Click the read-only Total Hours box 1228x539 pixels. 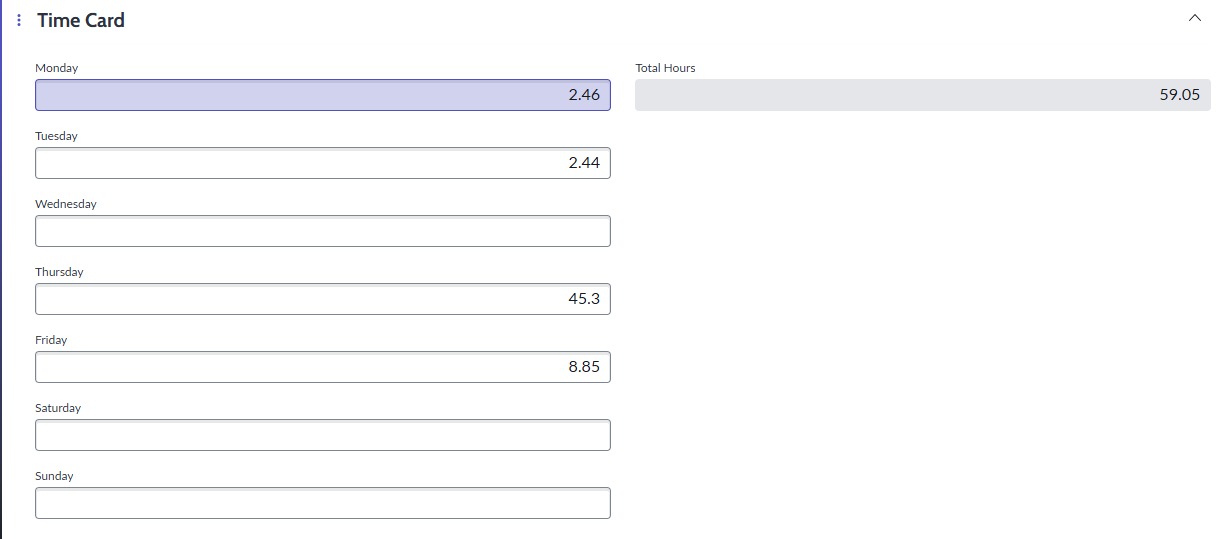click(922, 95)
